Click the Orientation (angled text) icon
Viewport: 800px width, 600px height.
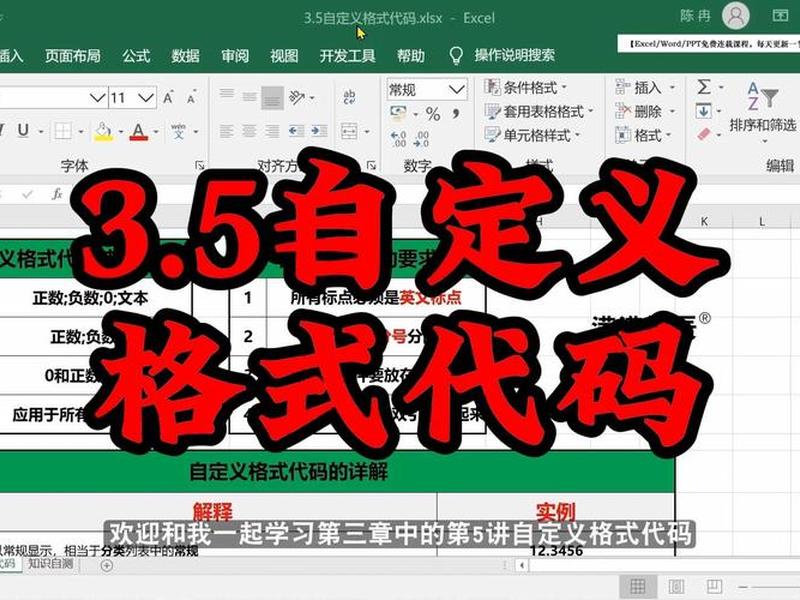(297, 97)
